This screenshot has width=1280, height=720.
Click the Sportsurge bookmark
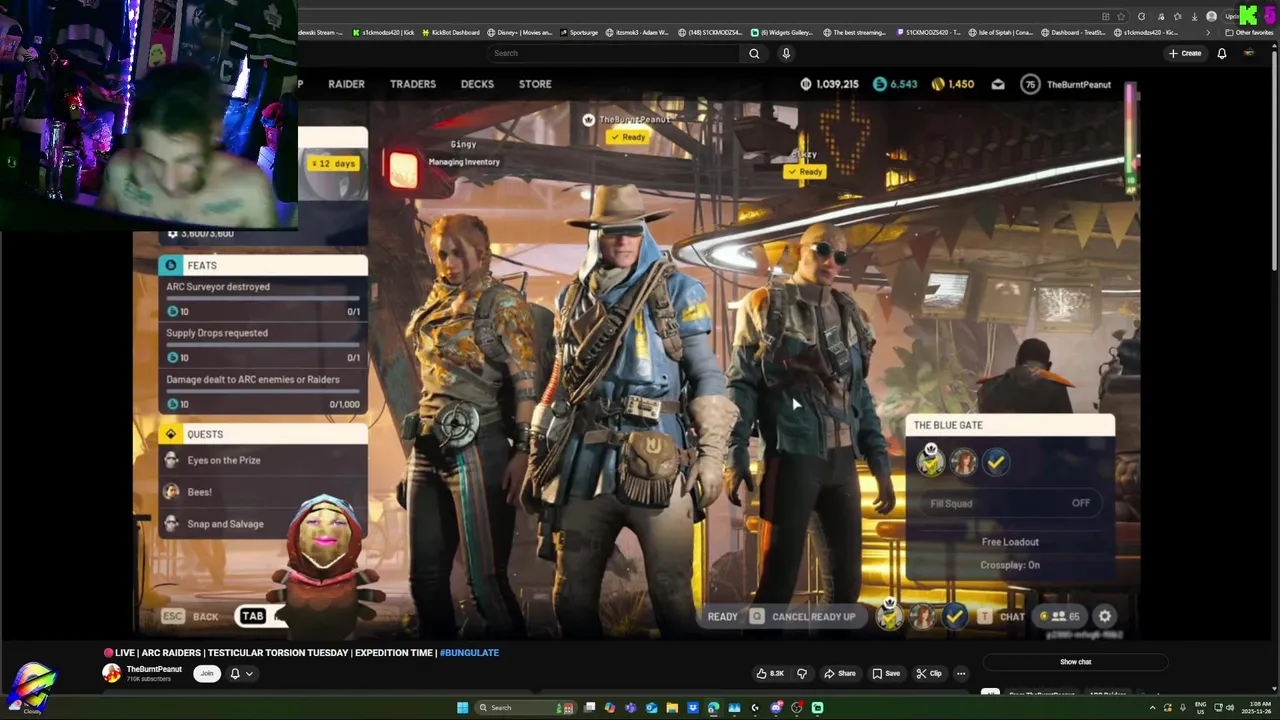click(579, 32)
